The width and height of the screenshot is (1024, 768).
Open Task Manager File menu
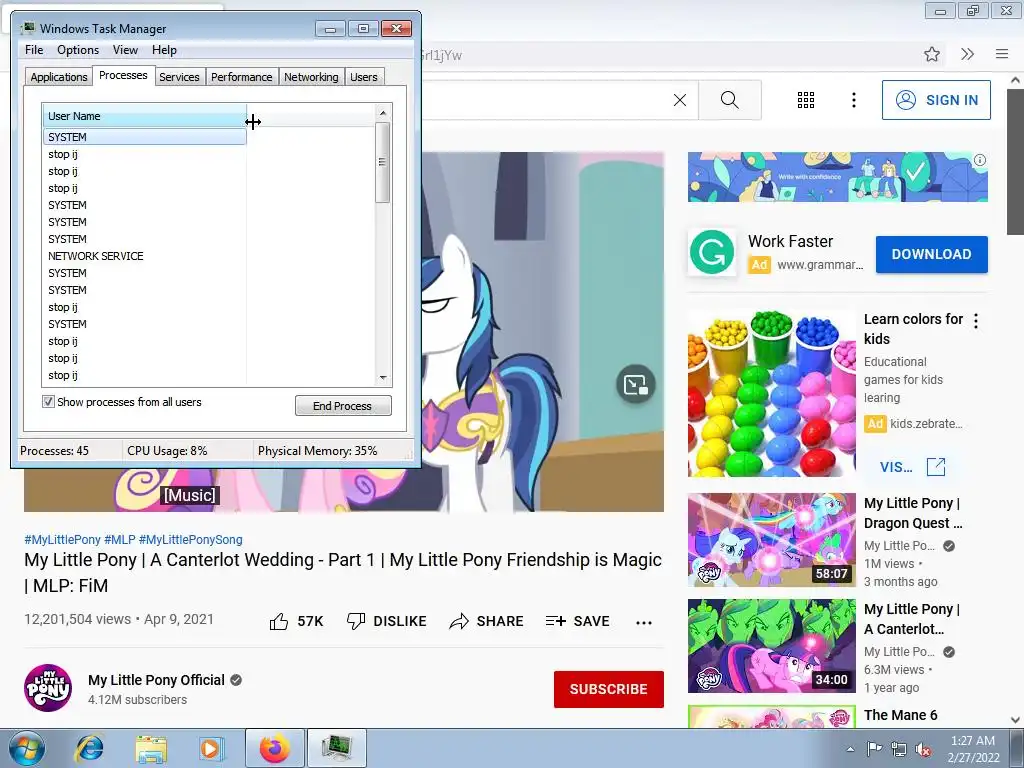[x=34, y=50]
